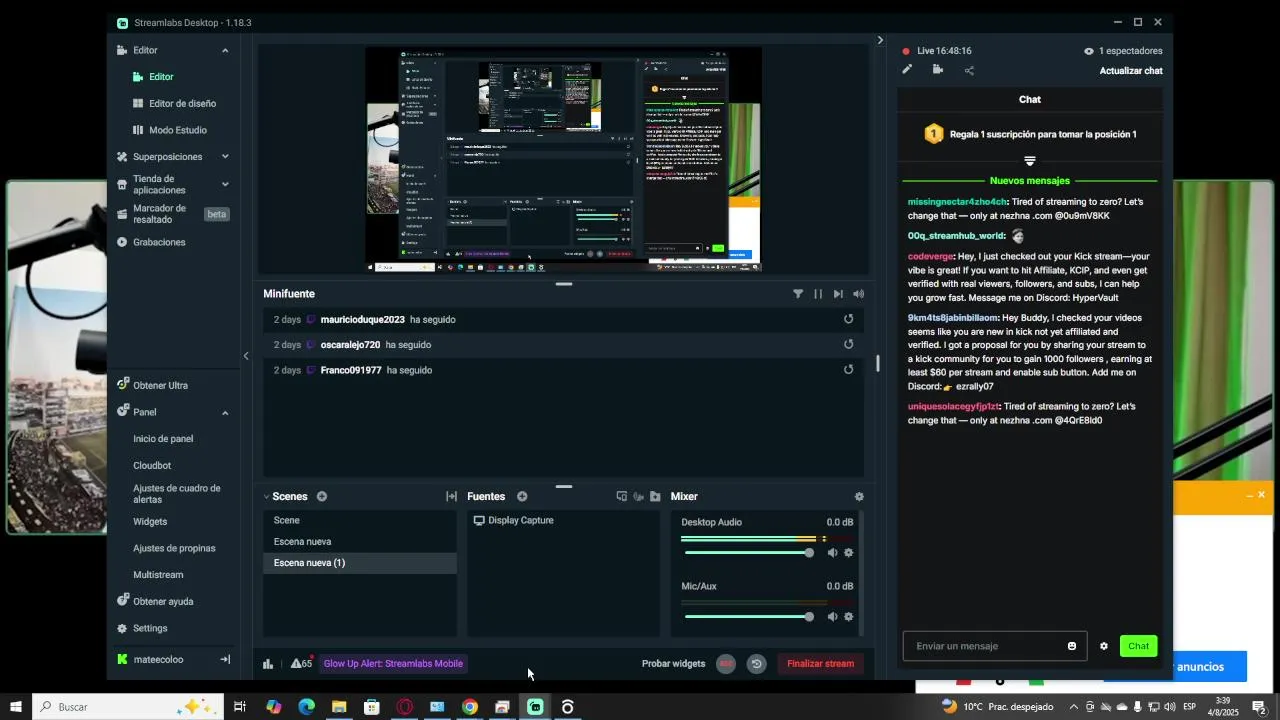Open Settings in sidebar
Image resolution: width=1280 pixels, height=720 pixels.
click(x=150, y=628)
